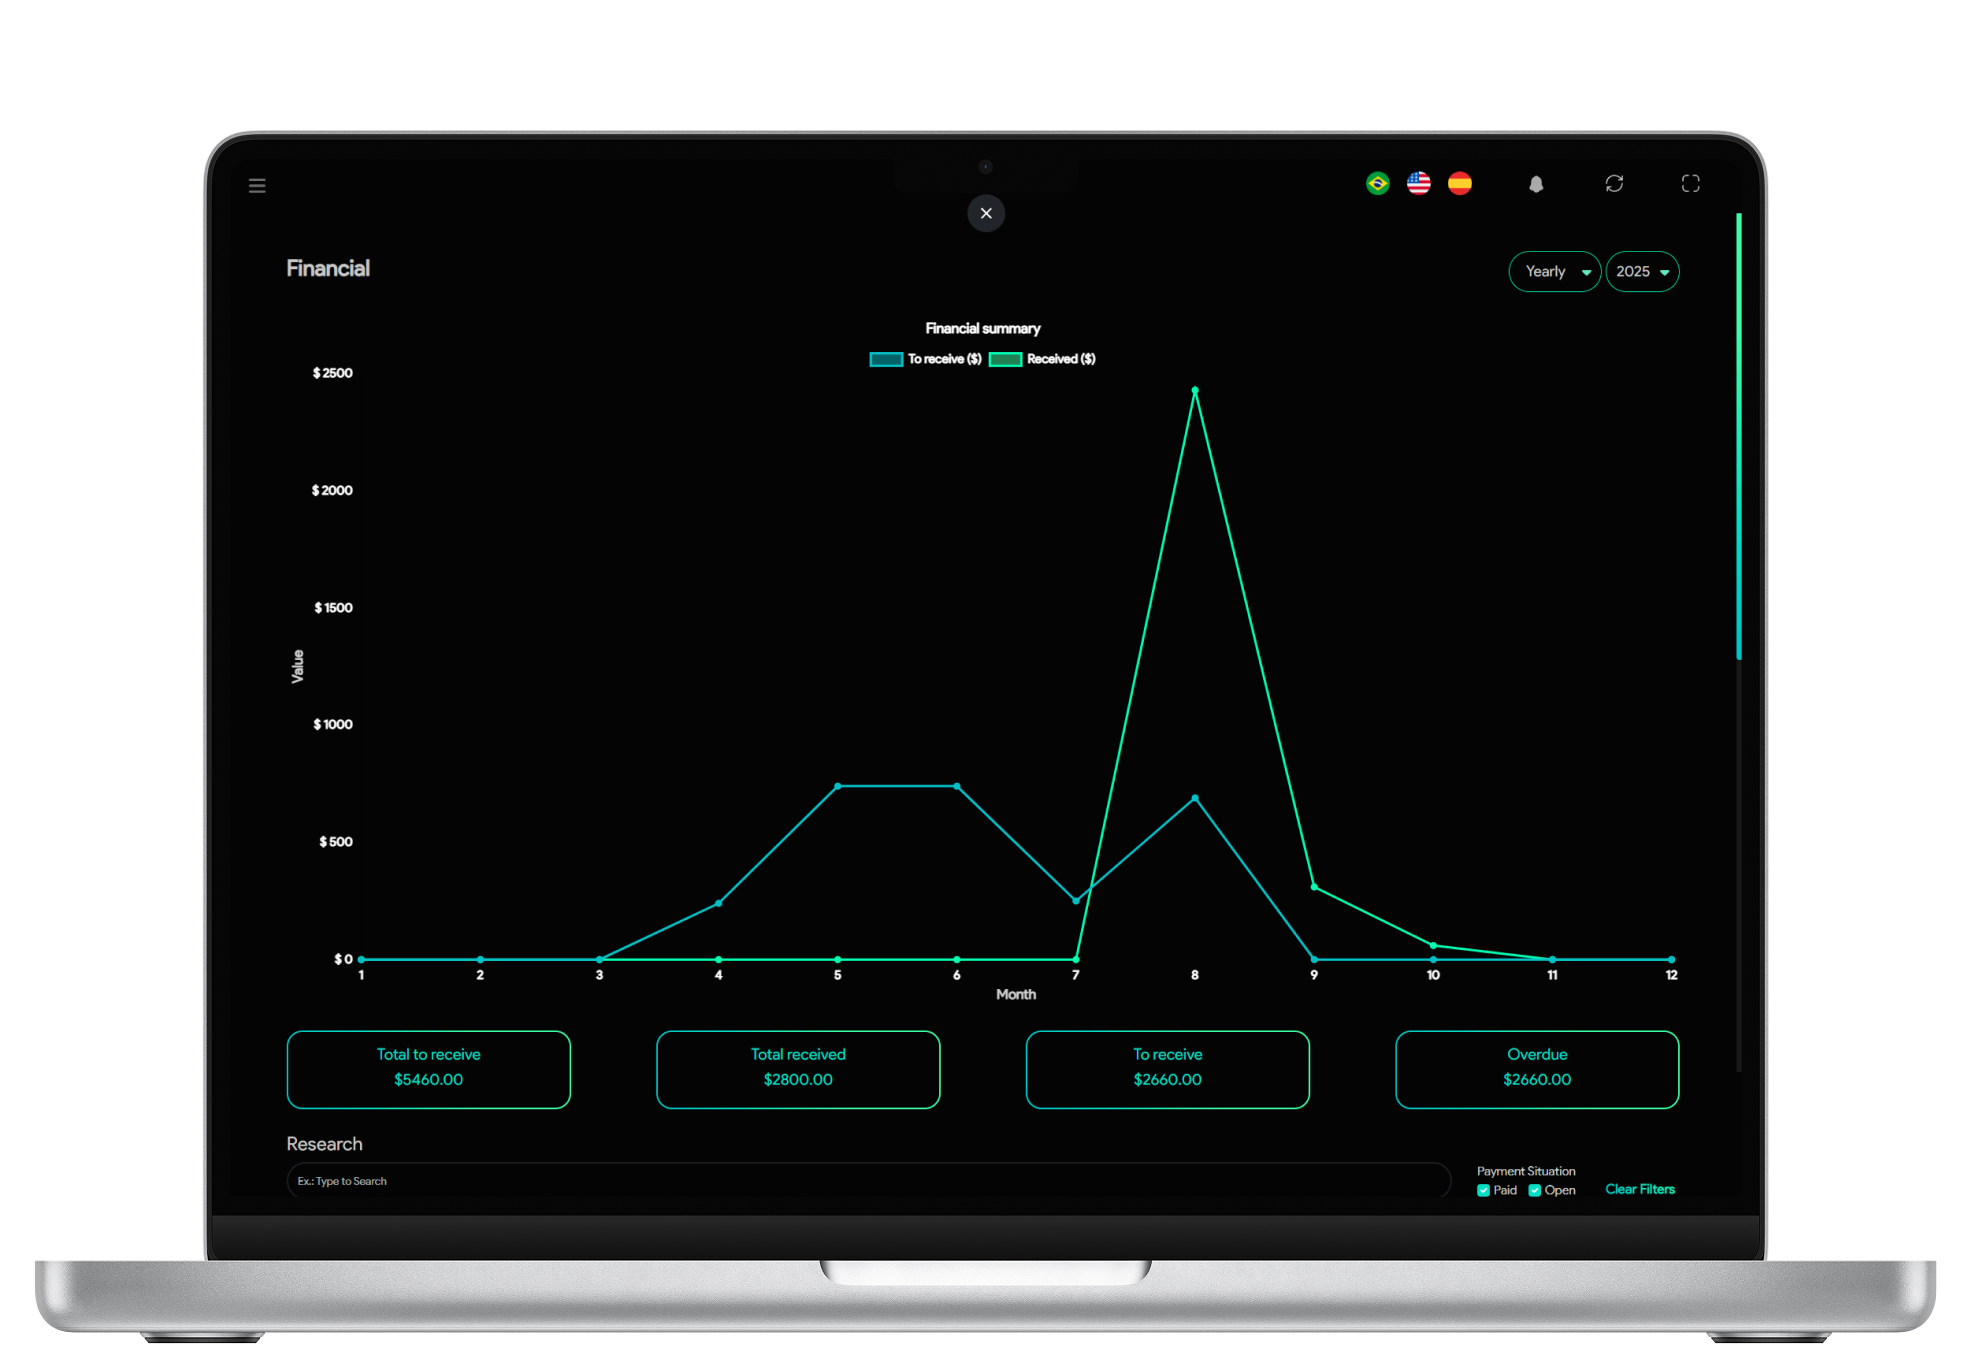Uncheck the Paid payment checkbox
Image resolution: width=1972 pixels, height=1356 pixels.
[1483, 1190]
